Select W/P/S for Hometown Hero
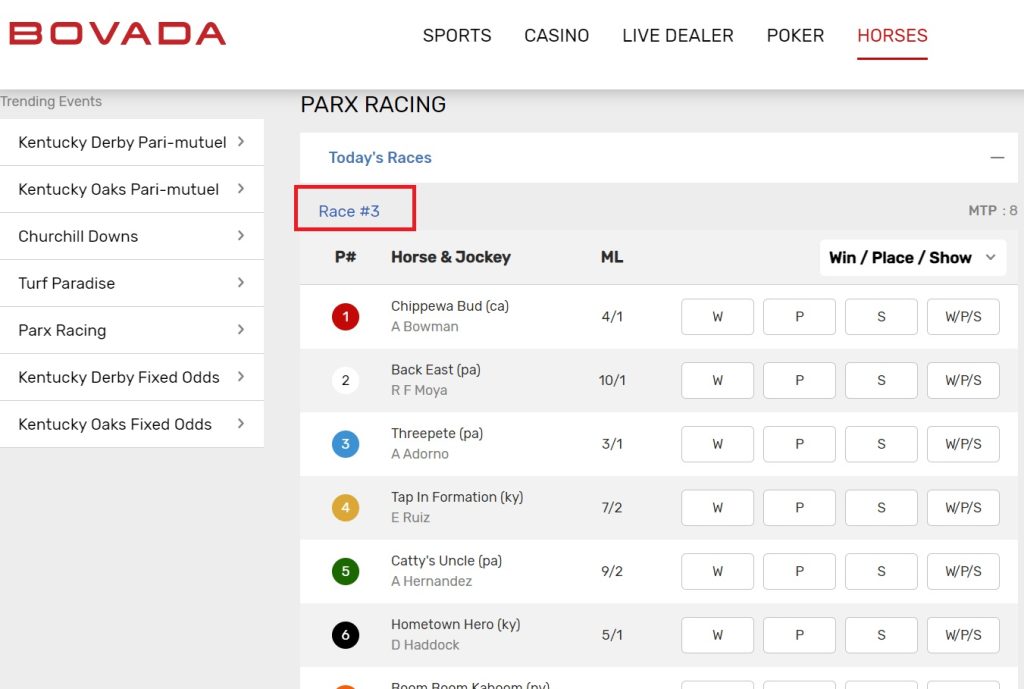This screenshot has height=689, width=1024. 963,635
